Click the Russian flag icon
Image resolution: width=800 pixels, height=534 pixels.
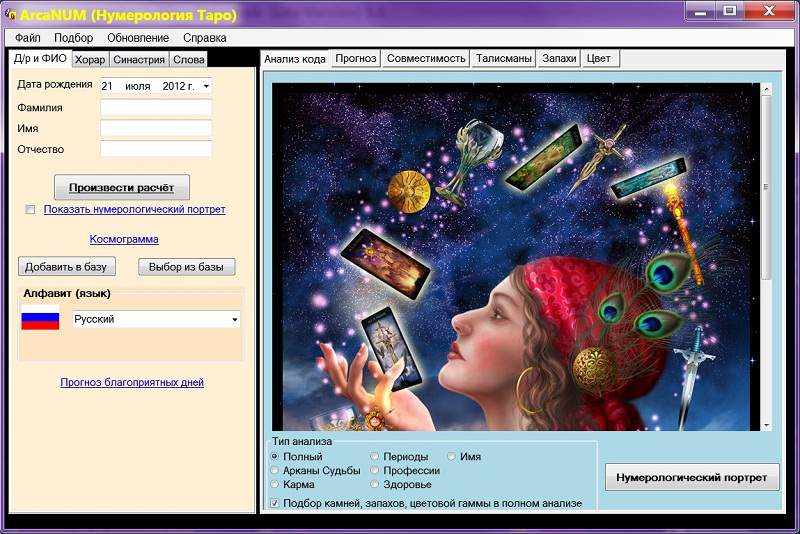(x=40, y=320)
